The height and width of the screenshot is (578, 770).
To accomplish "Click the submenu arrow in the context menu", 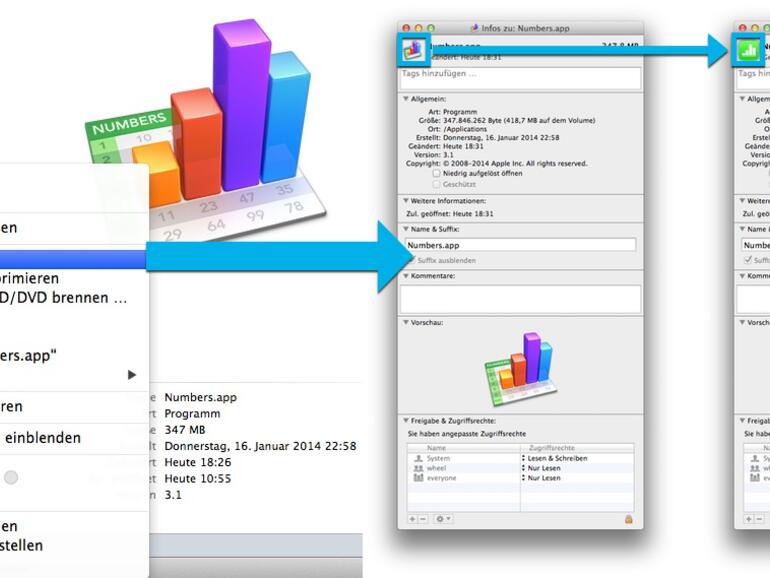I will tap(132, 375).
